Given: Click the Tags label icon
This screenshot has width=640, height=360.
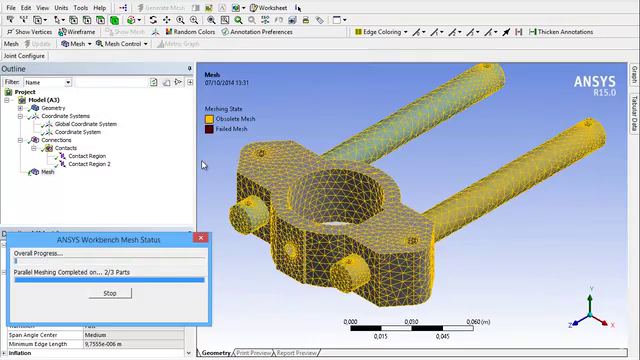Looking at the screenshot, I should point(319,20).
